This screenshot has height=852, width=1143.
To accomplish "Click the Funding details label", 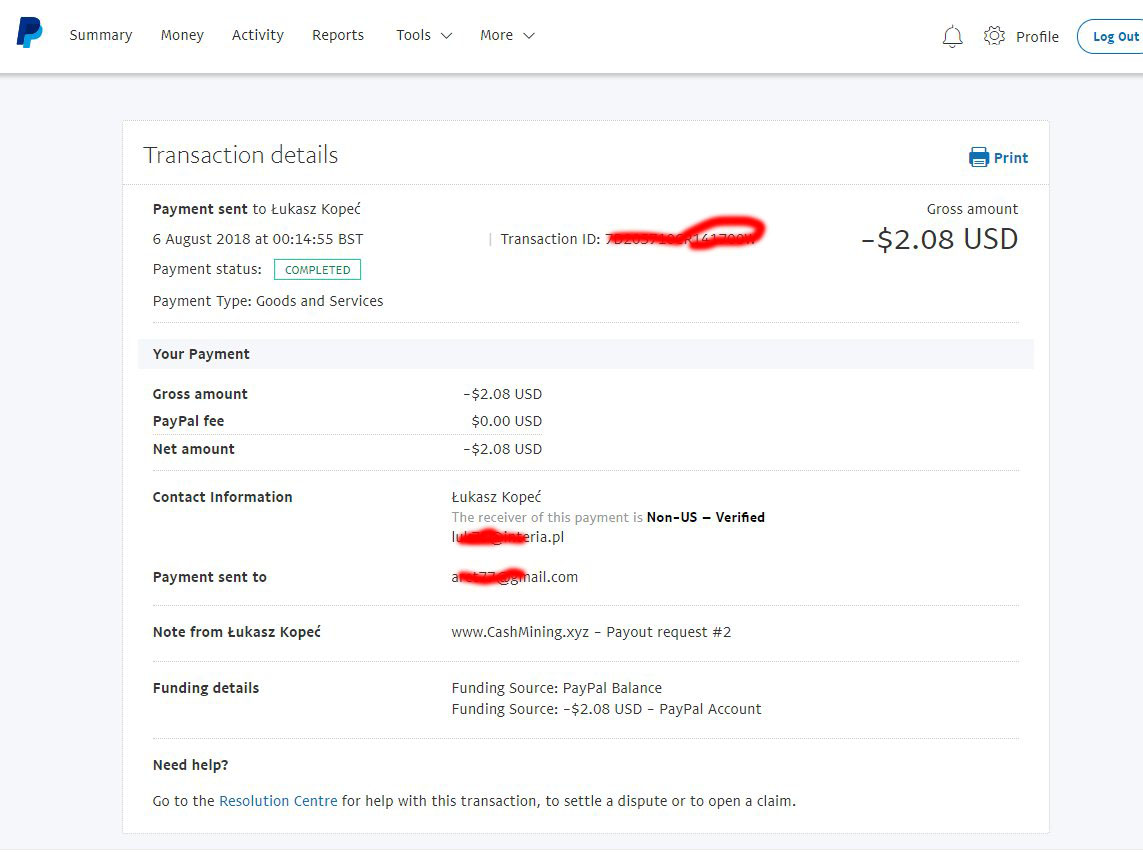I will click(206, 688).
